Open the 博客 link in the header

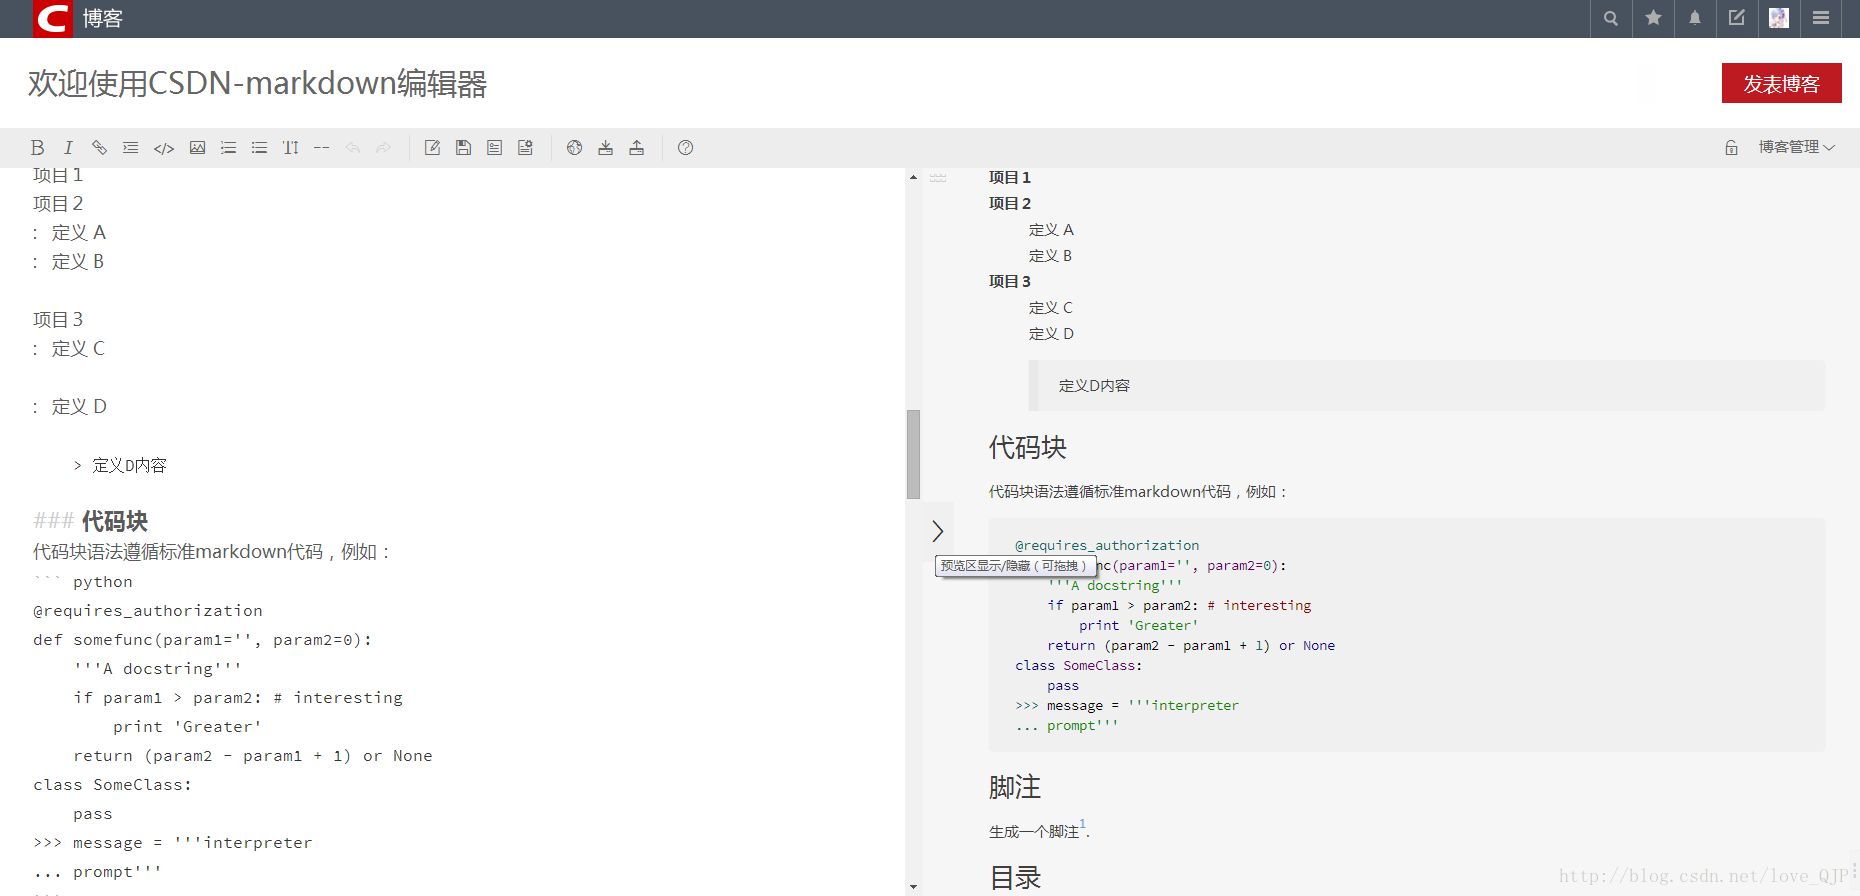pyautogui.click(x=102, y=19)
